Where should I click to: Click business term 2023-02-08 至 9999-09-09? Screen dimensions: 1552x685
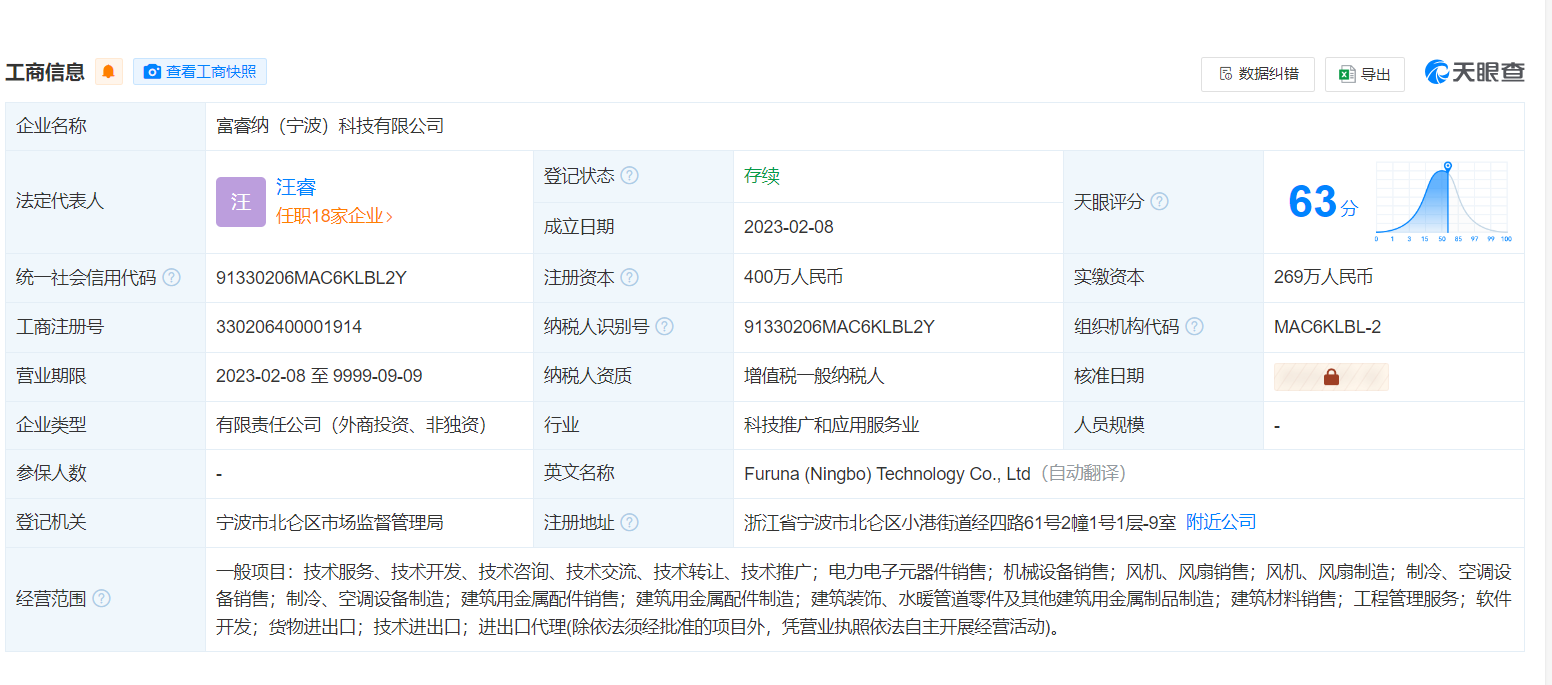[x=319, y=376]
